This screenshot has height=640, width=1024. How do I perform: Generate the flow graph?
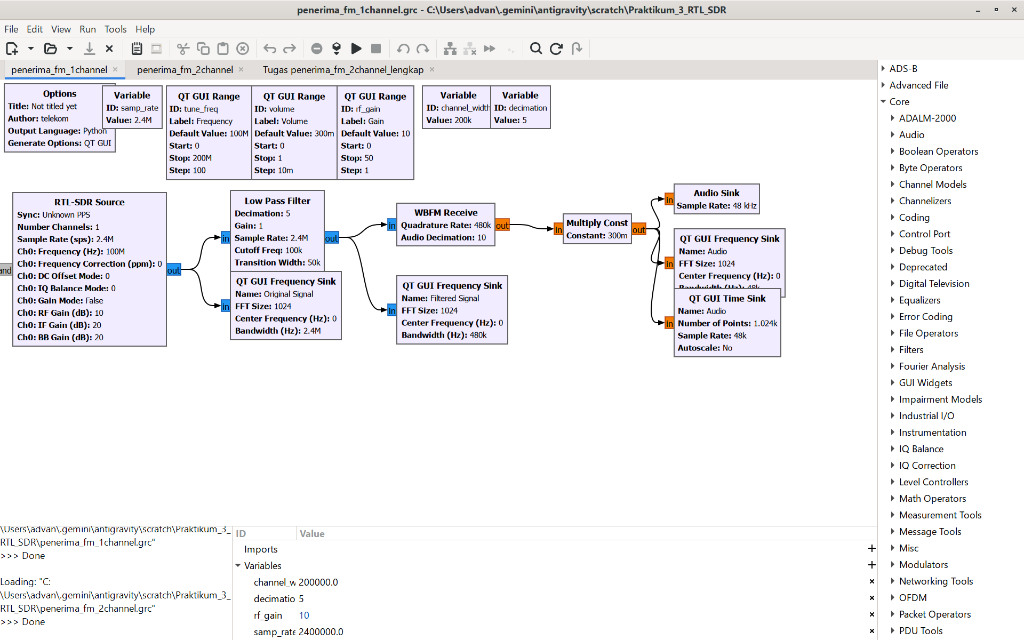(336, 48)
